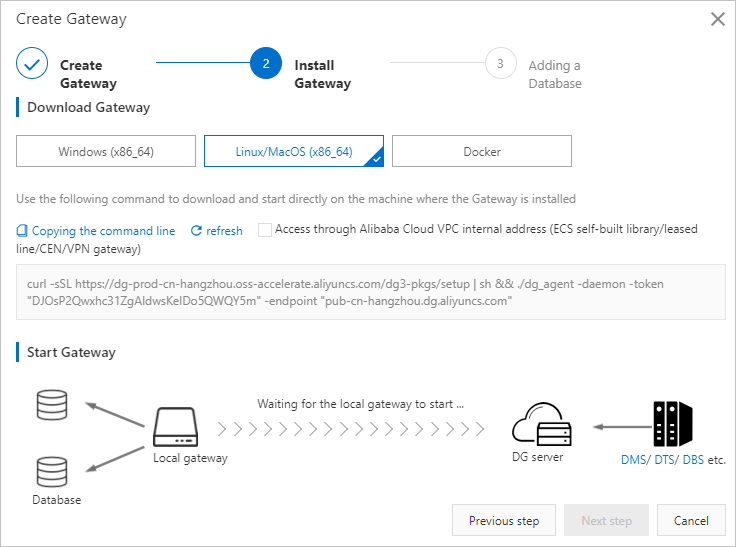Click the step 2 Install Gateway circle
Image resolution: width=736 pixels, height=547 pixels.
(x=266, y=63)
